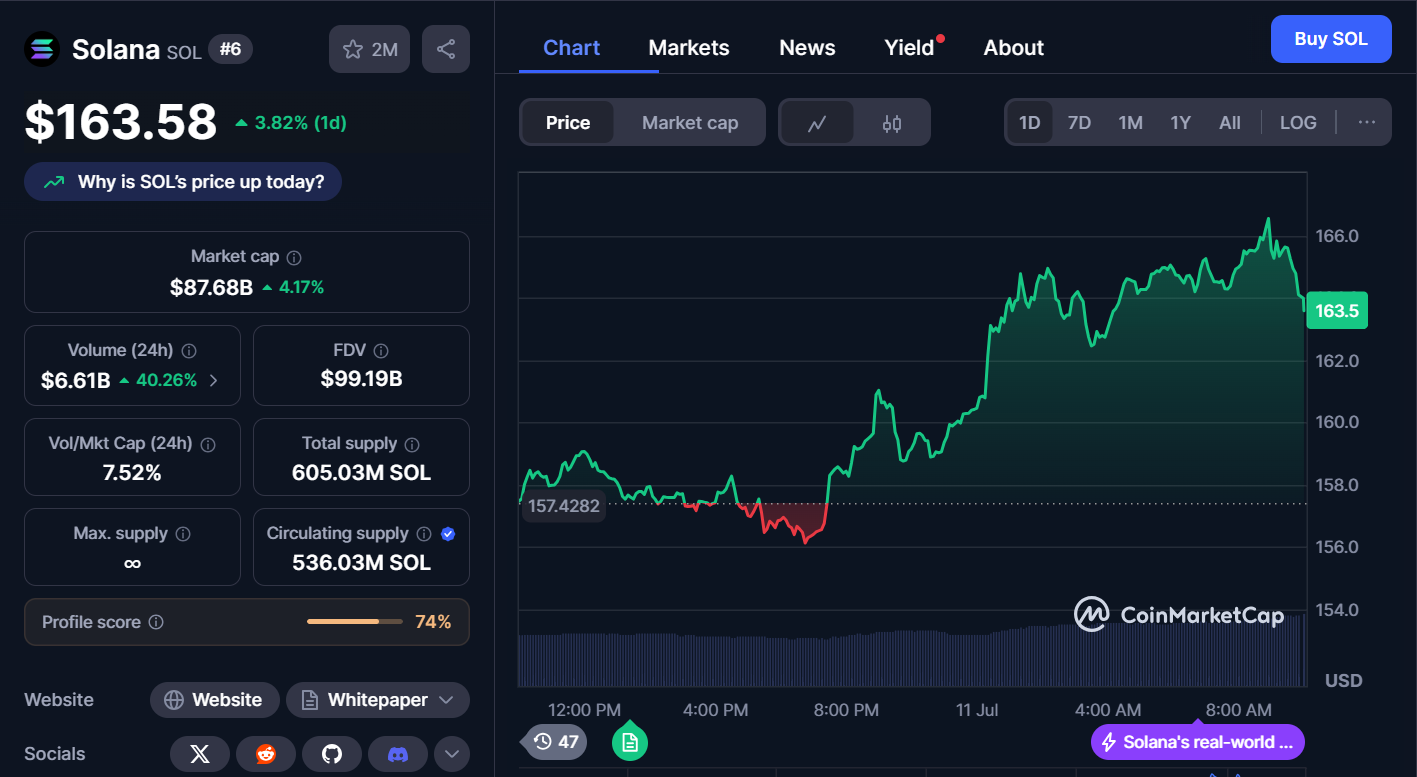This screenshot has height=777, width=1417.
Task: Switch to the News tab
Action: [807, 48]
